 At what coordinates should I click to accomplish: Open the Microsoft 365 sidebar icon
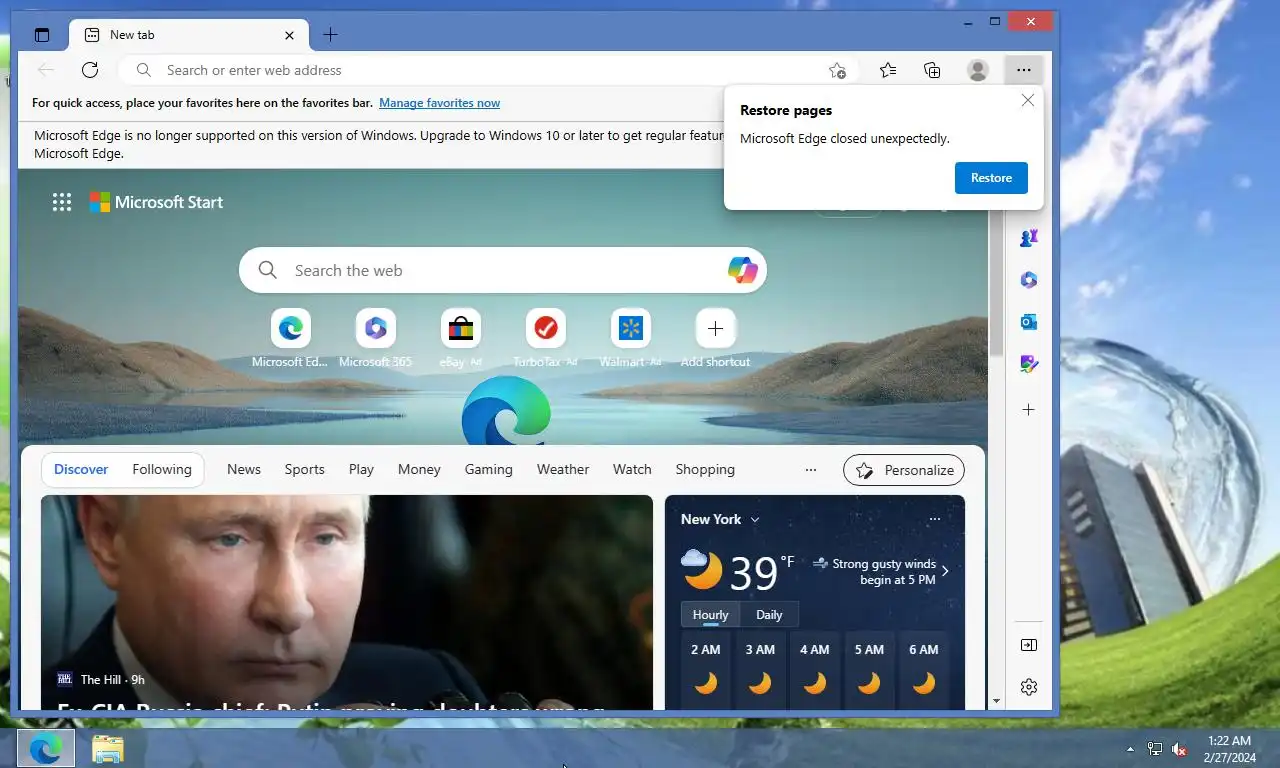pyautogui.click(x=1029, y=280)
